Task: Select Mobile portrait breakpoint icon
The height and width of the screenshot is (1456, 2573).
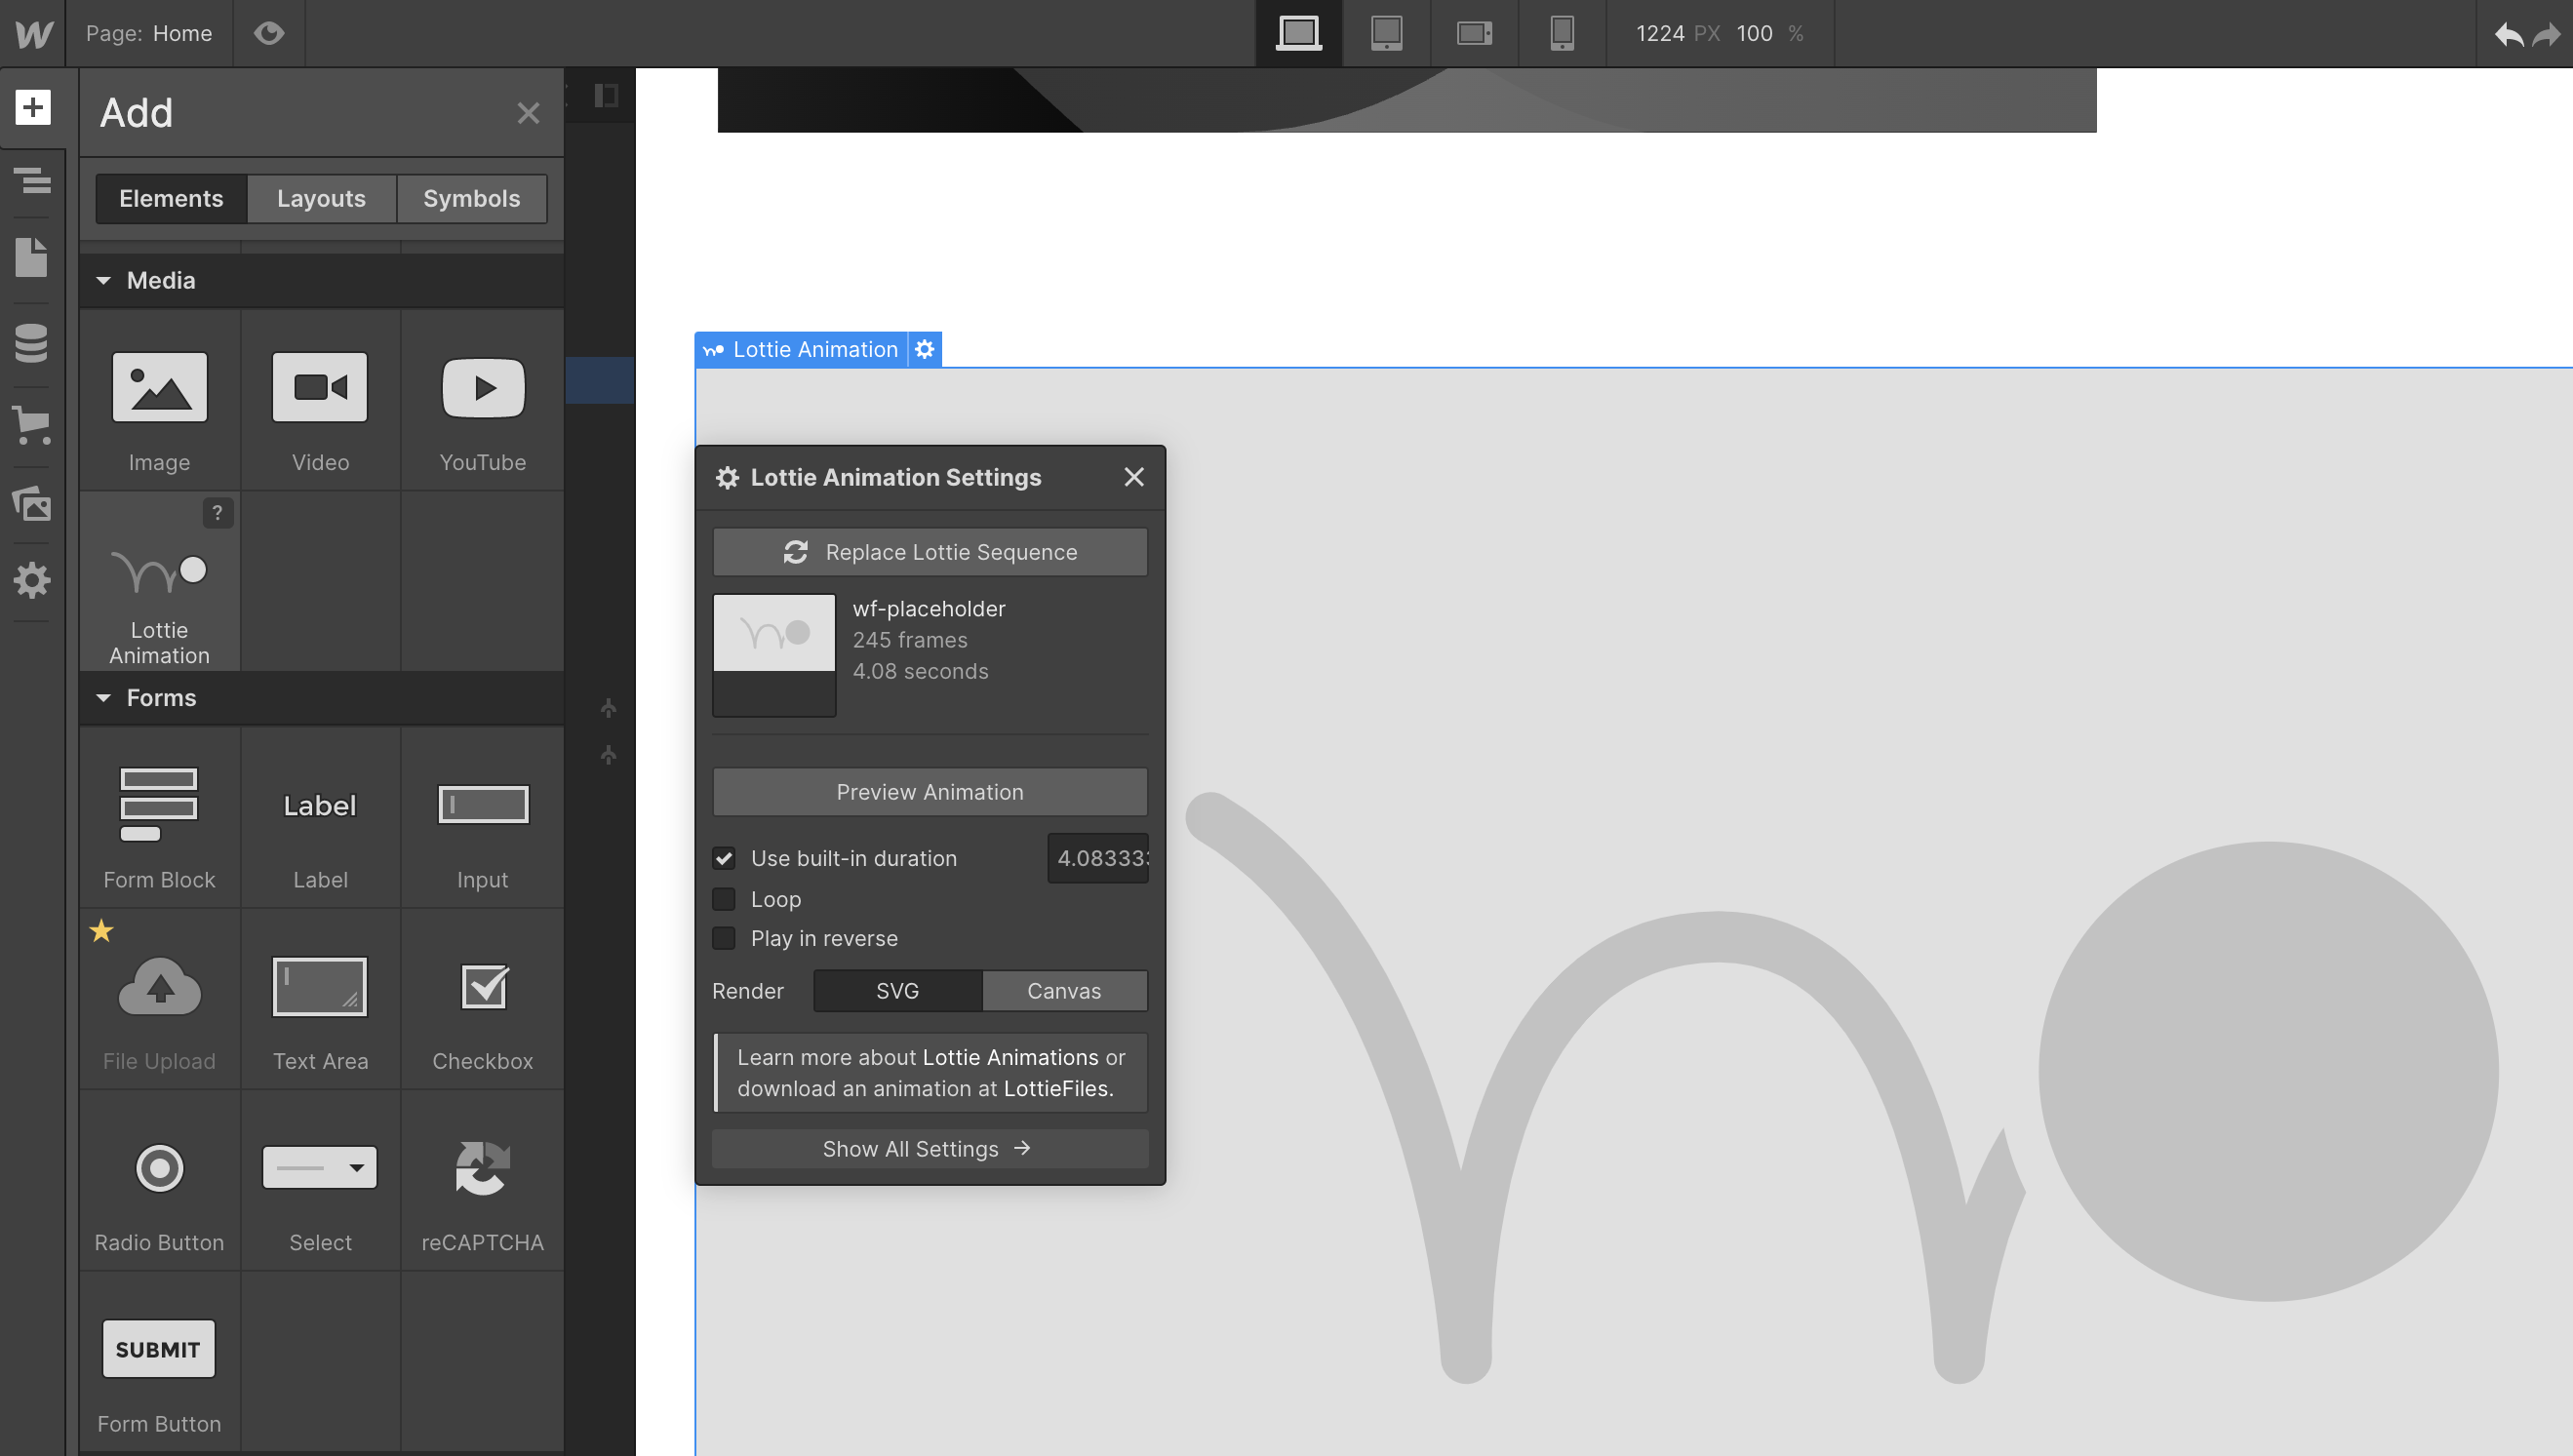Action: click(1562, 33)
